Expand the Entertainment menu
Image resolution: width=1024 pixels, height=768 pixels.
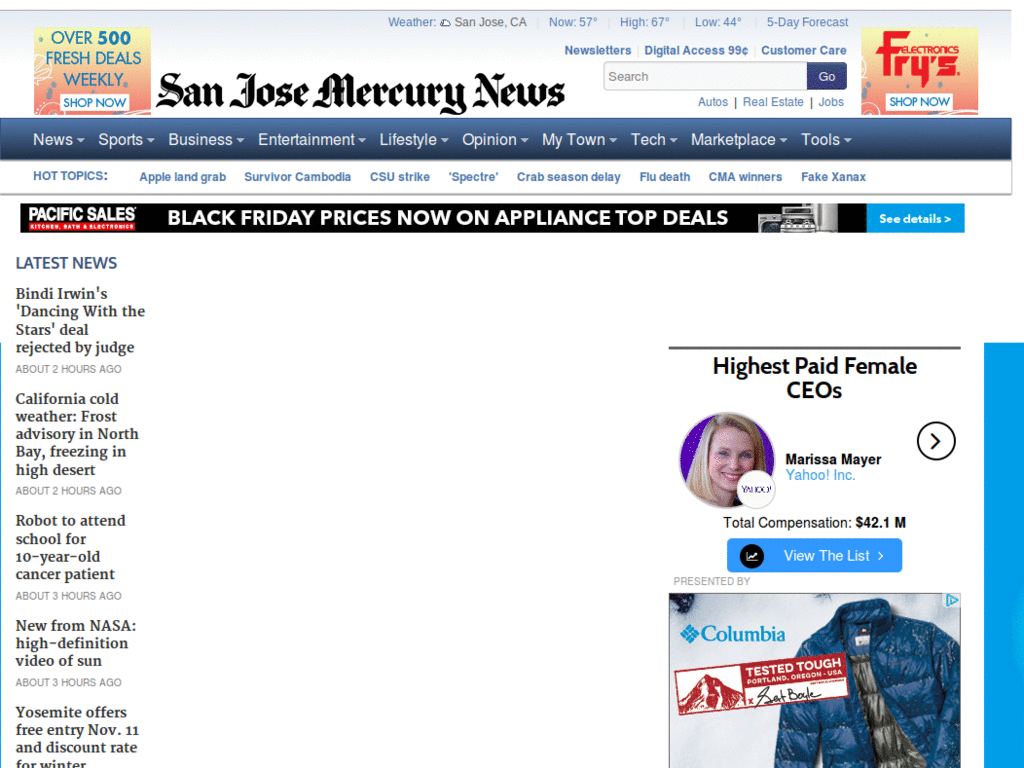point(312,140)
